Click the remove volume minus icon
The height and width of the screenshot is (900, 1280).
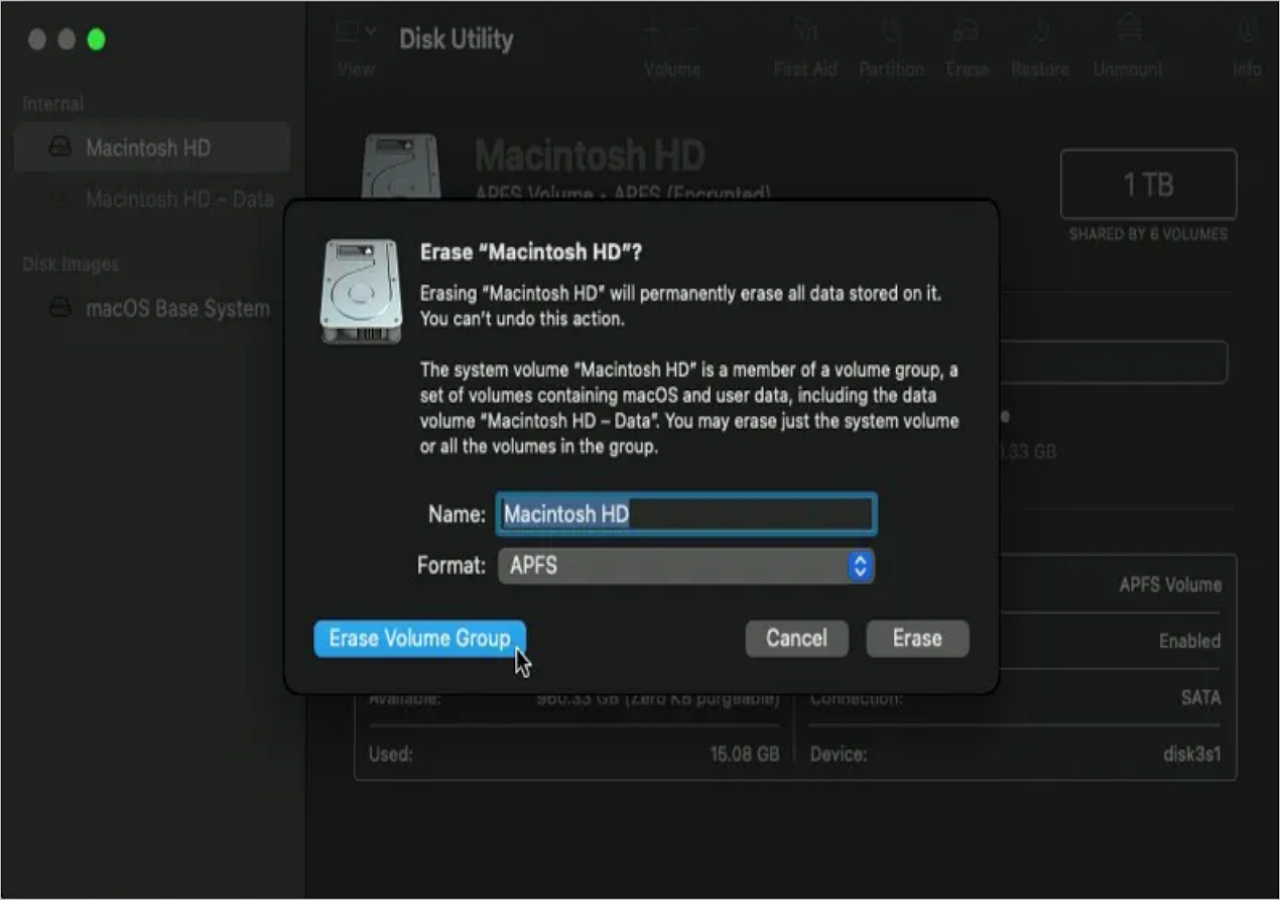[690, 32]
